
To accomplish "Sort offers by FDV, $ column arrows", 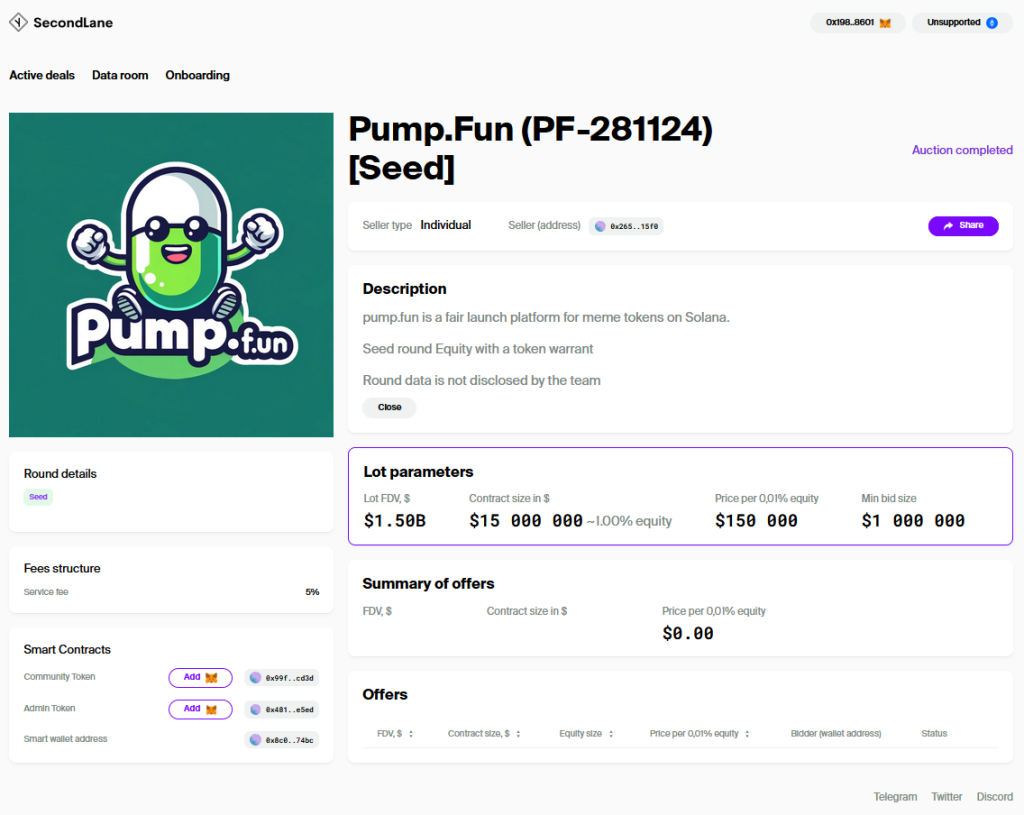I will pyautogui.click(x=411, y=734).
